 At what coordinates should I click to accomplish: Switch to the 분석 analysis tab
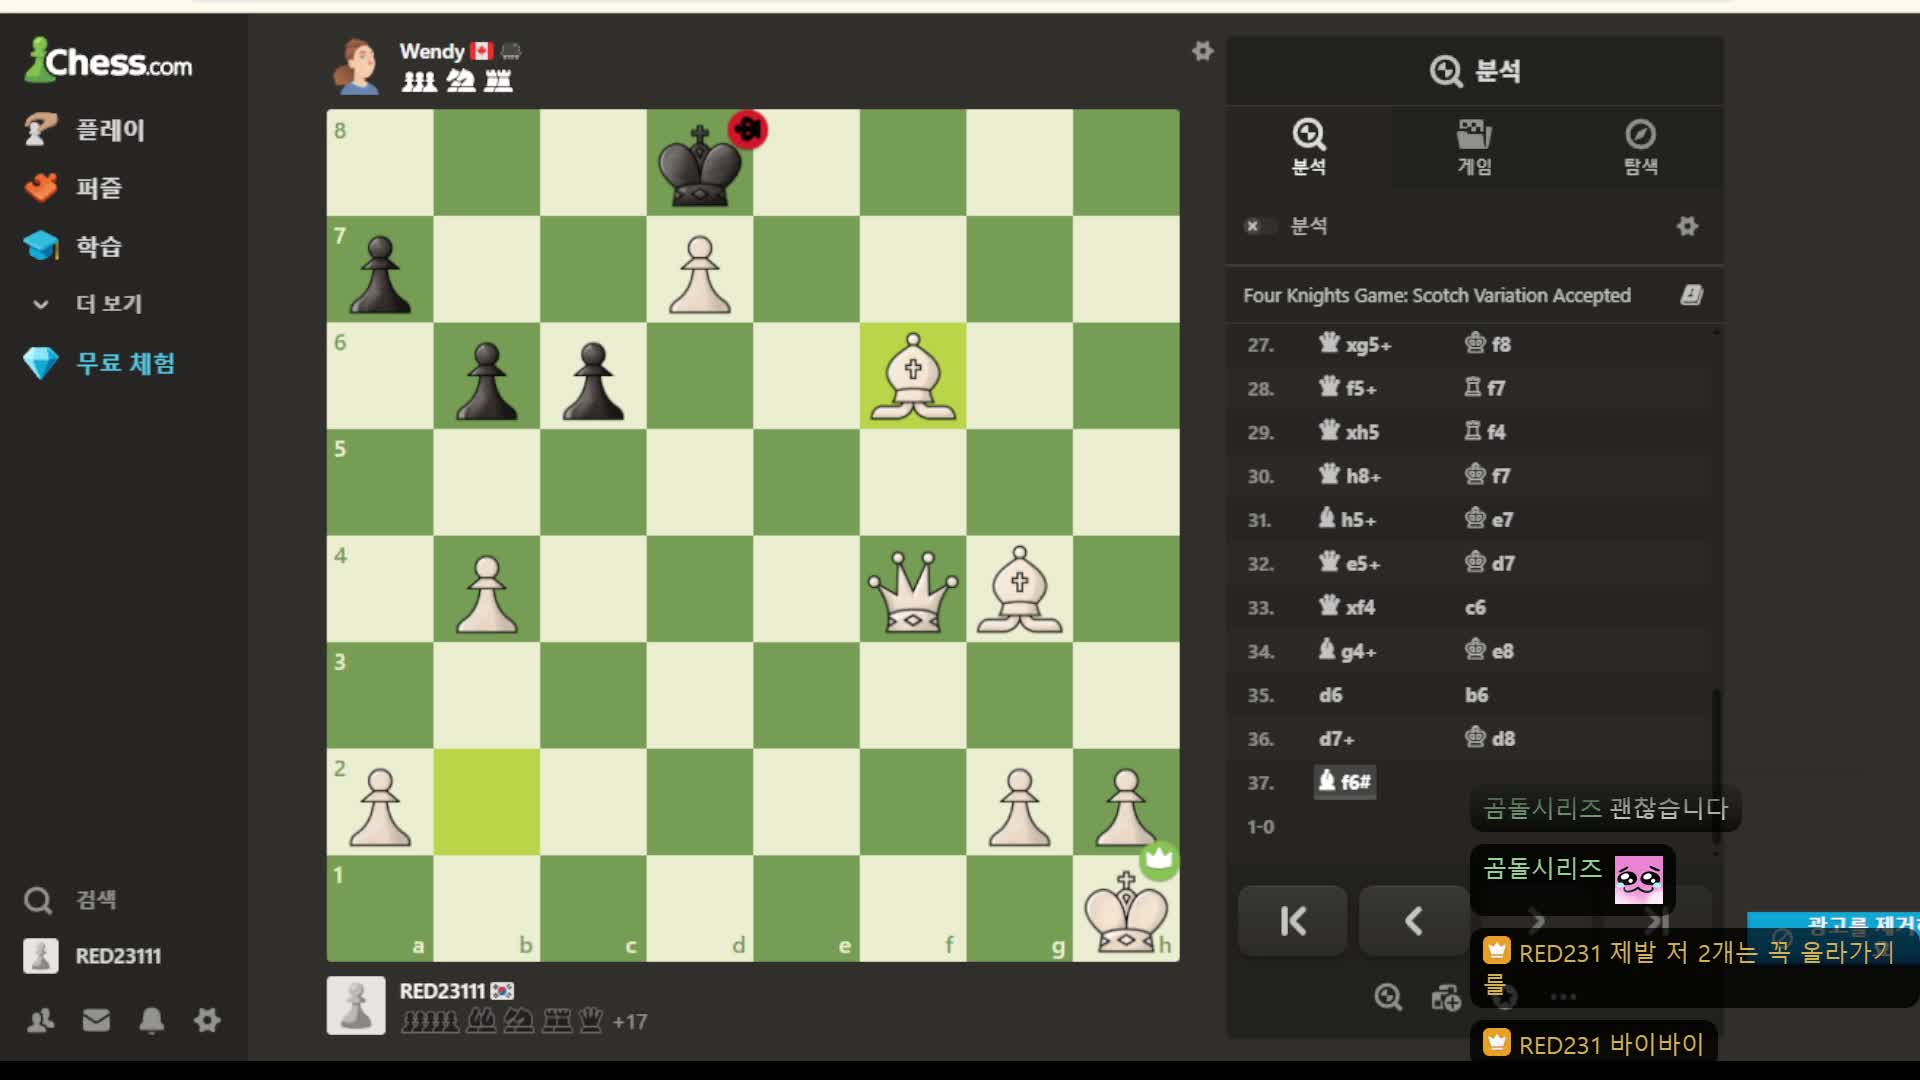[1308, 147]
